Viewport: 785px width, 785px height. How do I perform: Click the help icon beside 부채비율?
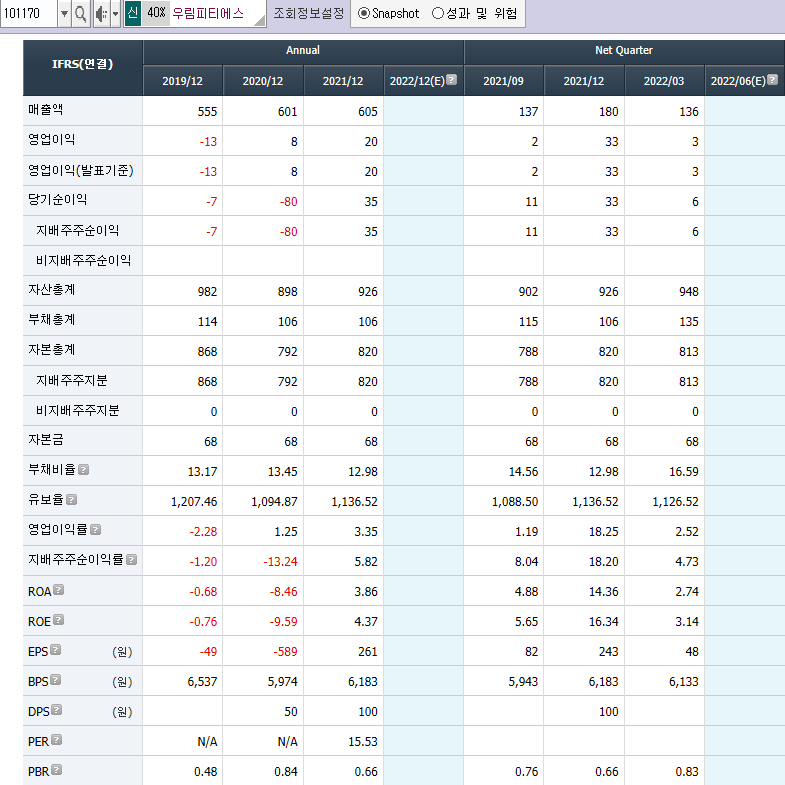click(x=84, y=470)
